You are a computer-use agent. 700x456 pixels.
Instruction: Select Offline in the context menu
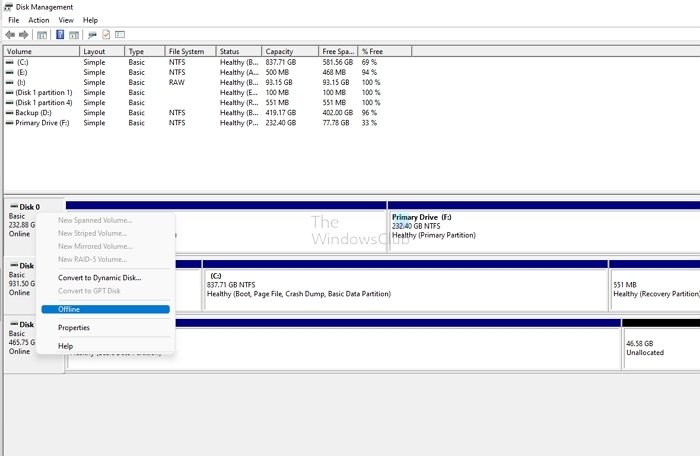coord(105,309)
